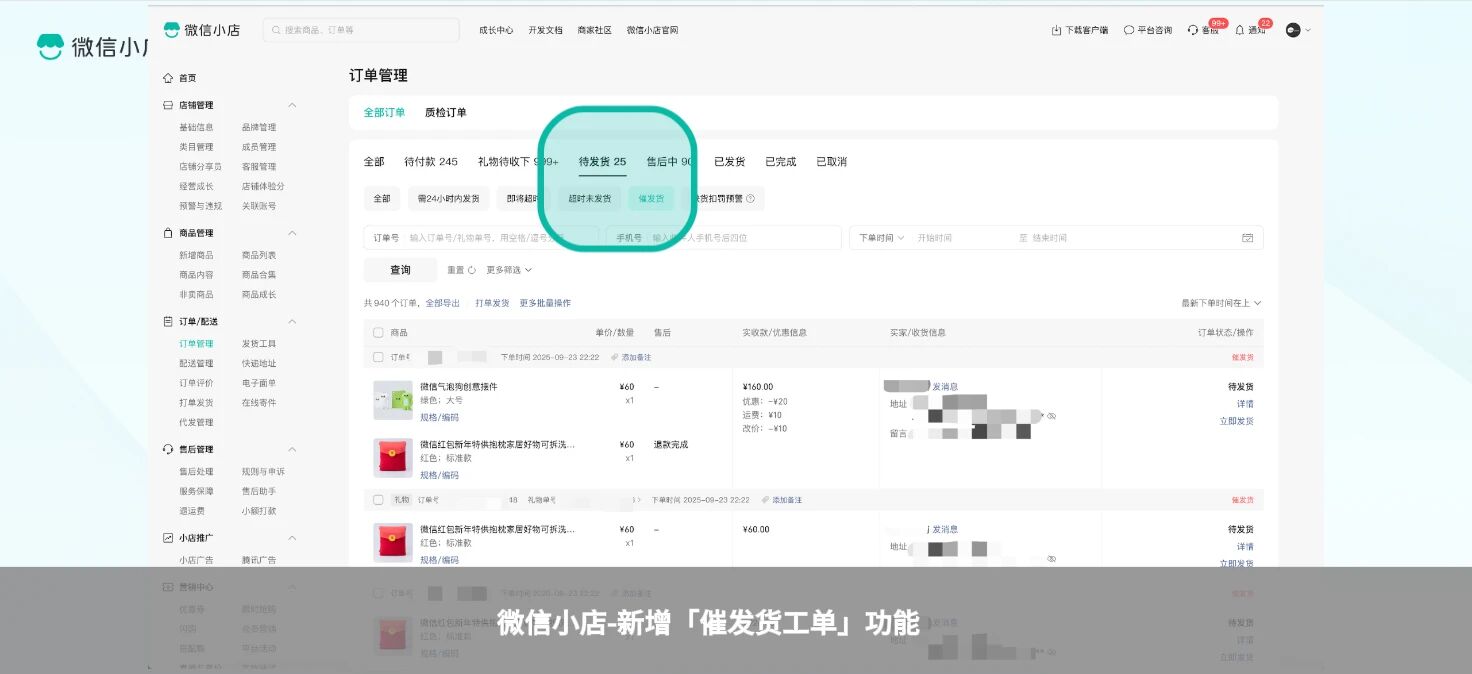Open 客服 headset icon in top bar
This screenshot has height=674, width=1472.
pos(1193,30)
